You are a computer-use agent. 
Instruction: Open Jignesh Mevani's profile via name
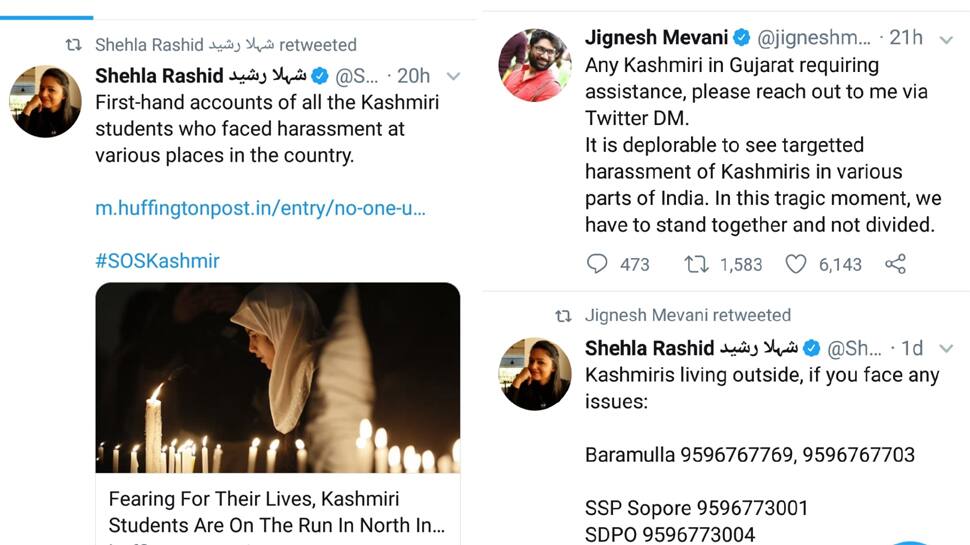(656, 38)
